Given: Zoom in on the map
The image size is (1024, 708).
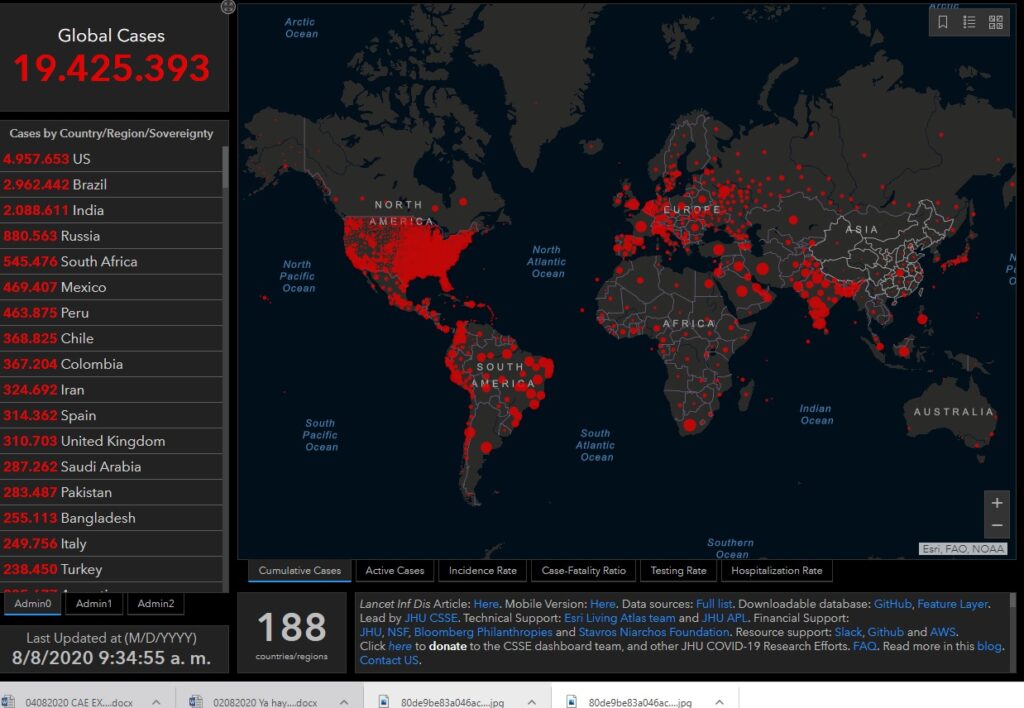Looking at the screenshot, I should click(x=996, y=503).
